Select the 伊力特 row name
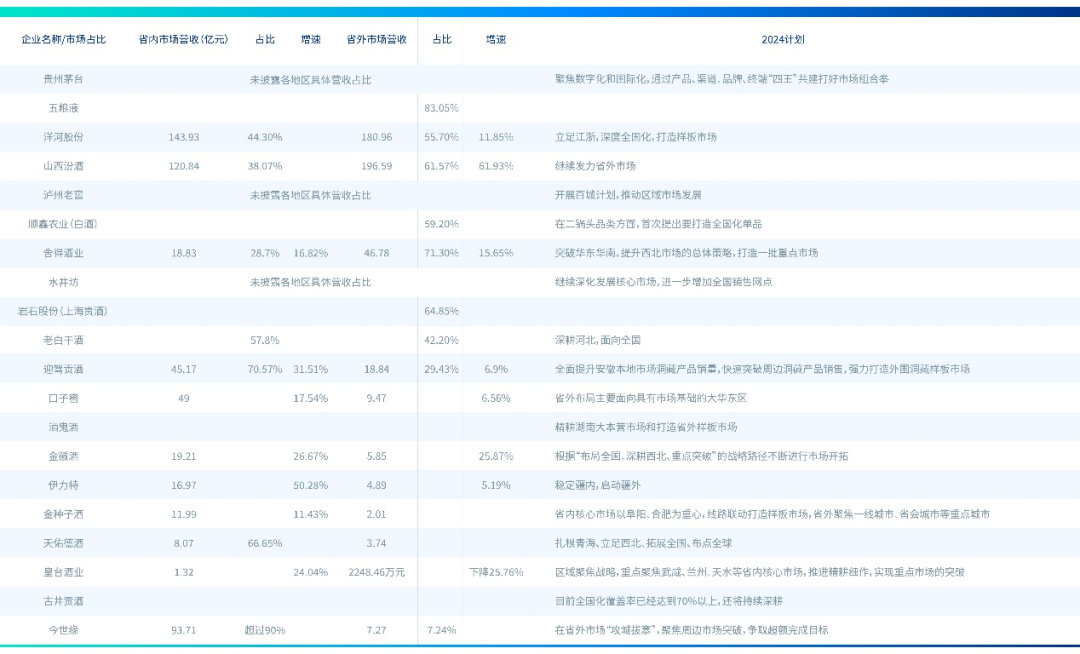Image resolution: width=1080 pixels, height=654 pixels. 63,485
